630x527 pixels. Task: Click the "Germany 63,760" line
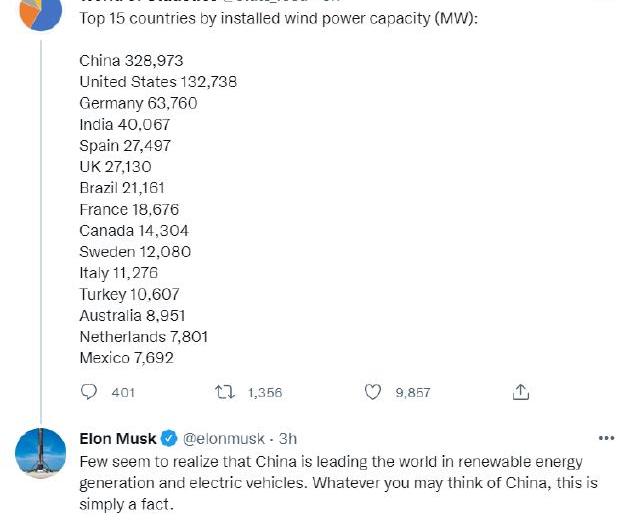pyautogui.click(x=138, y=103)
